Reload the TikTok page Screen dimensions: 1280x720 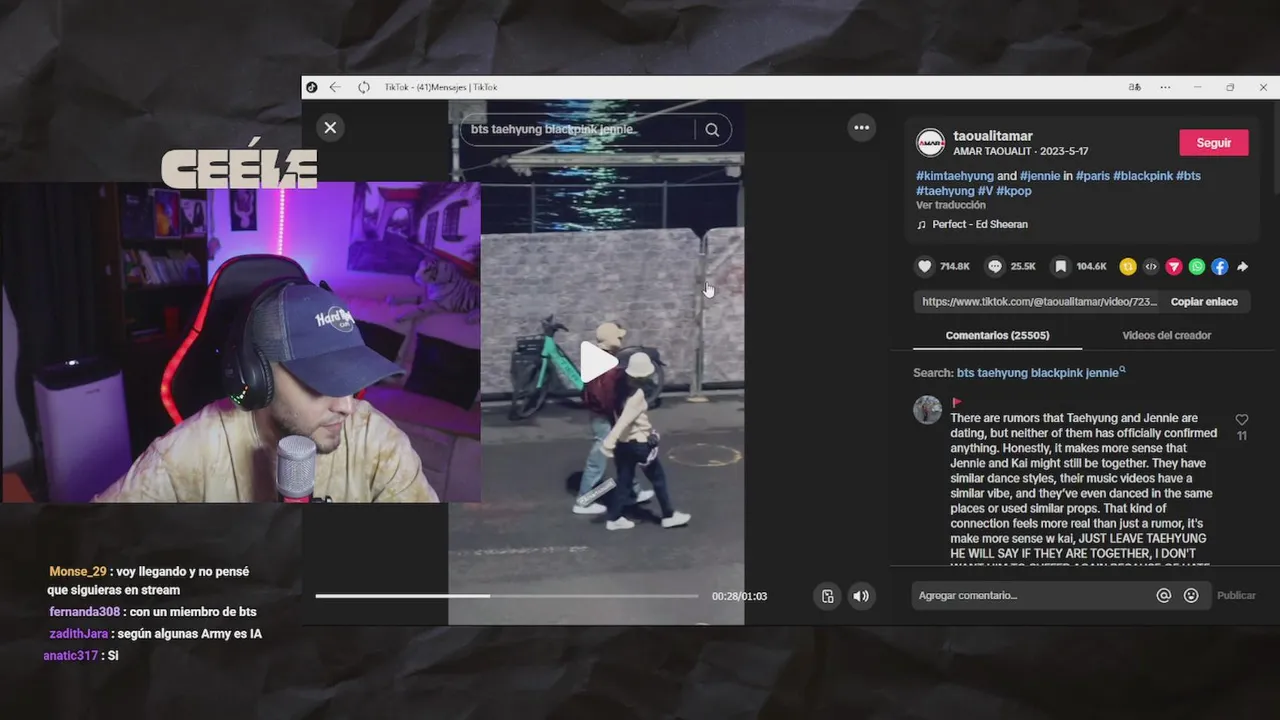[x=363, y=87]
